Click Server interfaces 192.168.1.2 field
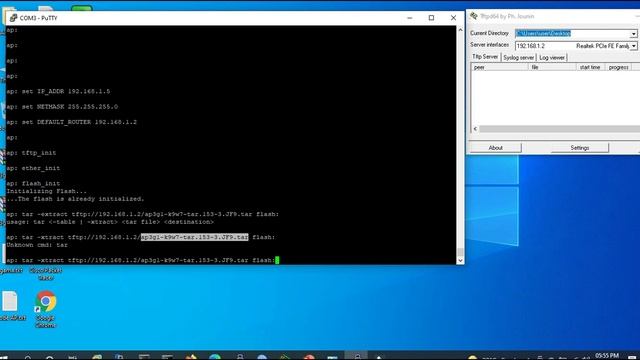This screenshot has width=640, height=360. [x=573, y=46]
